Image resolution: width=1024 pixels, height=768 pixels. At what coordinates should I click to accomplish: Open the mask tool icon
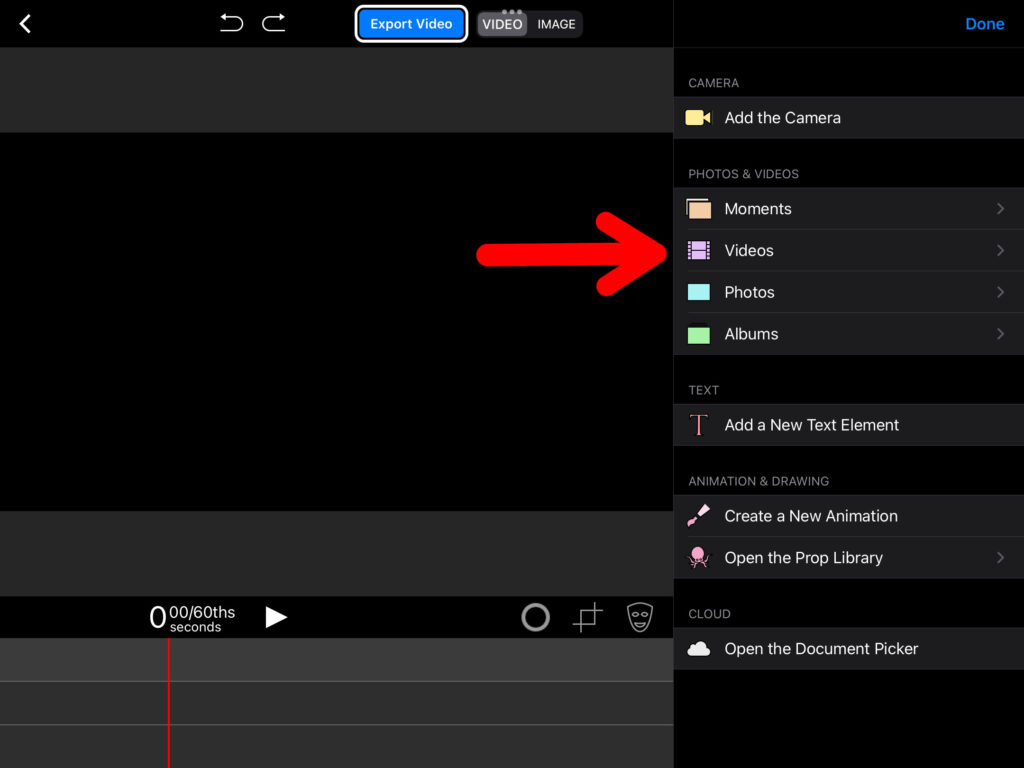[640, 618]
